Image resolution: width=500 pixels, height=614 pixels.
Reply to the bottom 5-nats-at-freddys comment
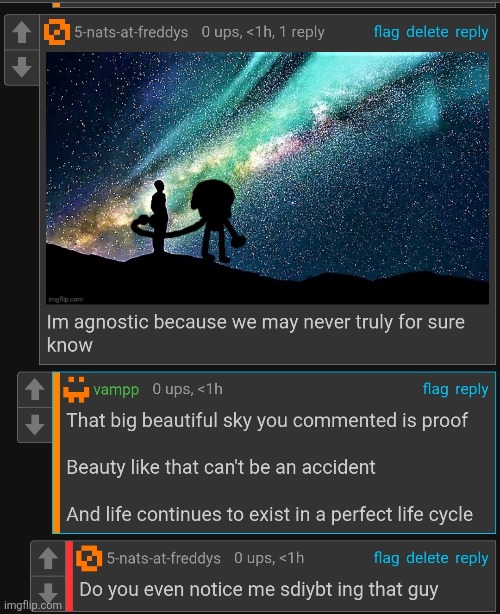(471, 558)
